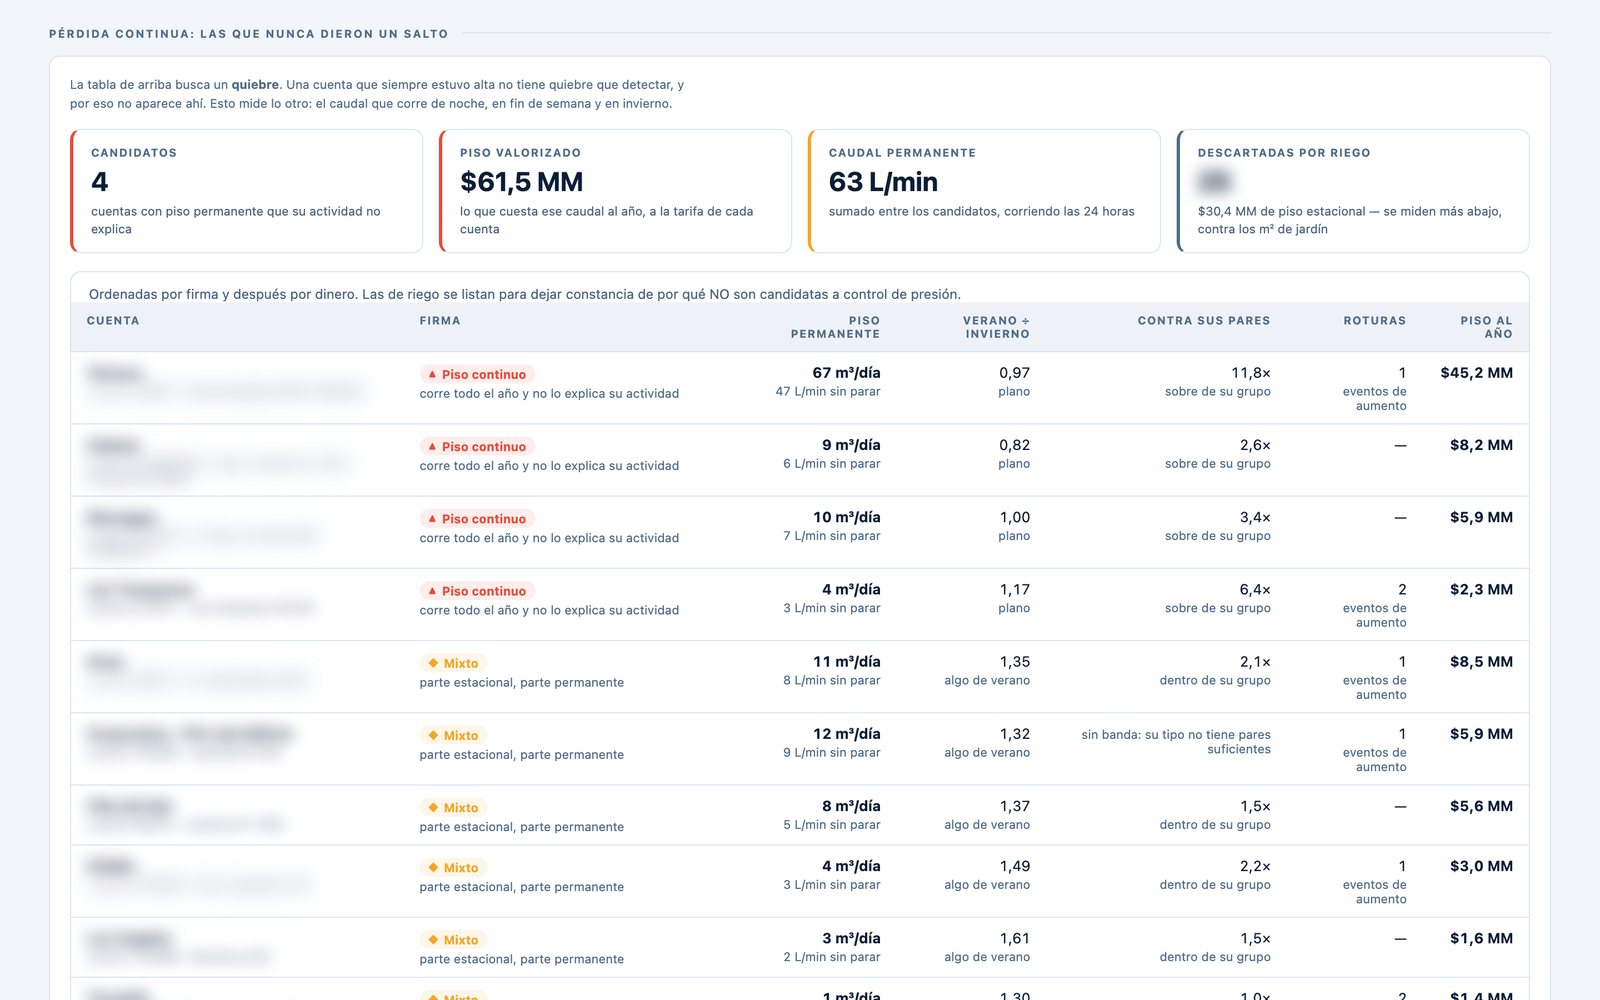Screen dimensions: 1600x1000
Task: Click the Piso continuo badge in the 9 m³/día row
Action: [478, 446]
